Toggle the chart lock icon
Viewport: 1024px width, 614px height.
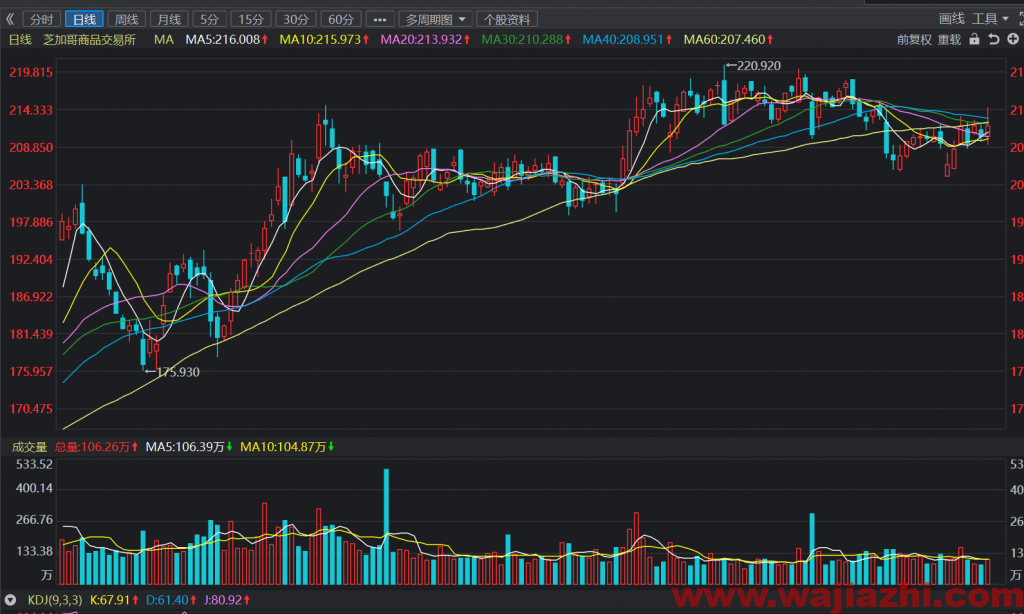(x=974, y=39)
